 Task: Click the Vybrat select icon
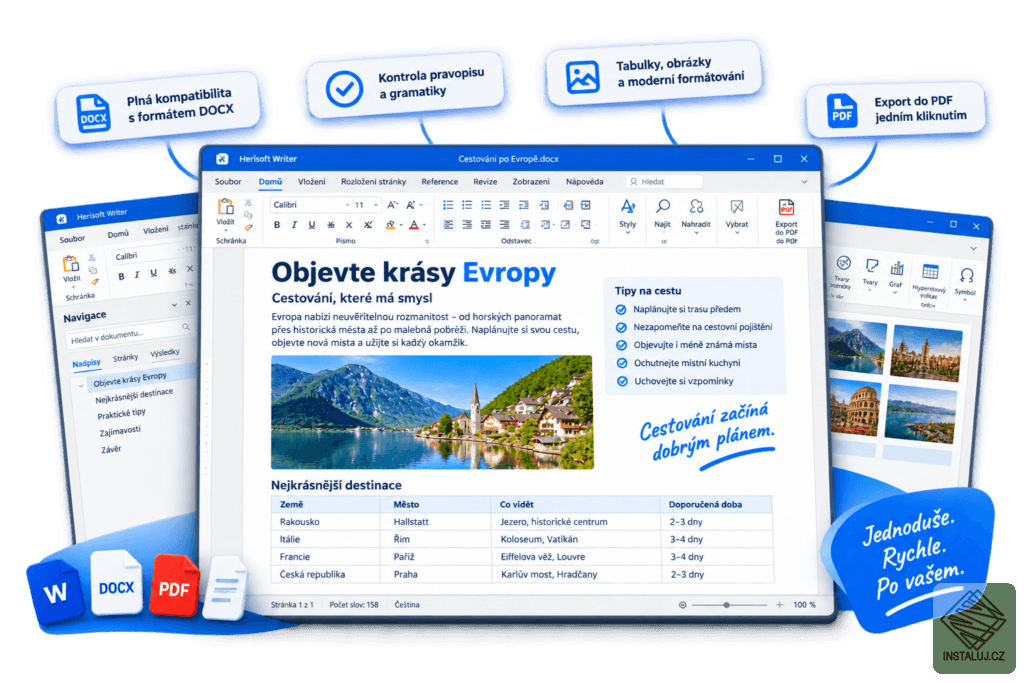(x=737, y=207)
